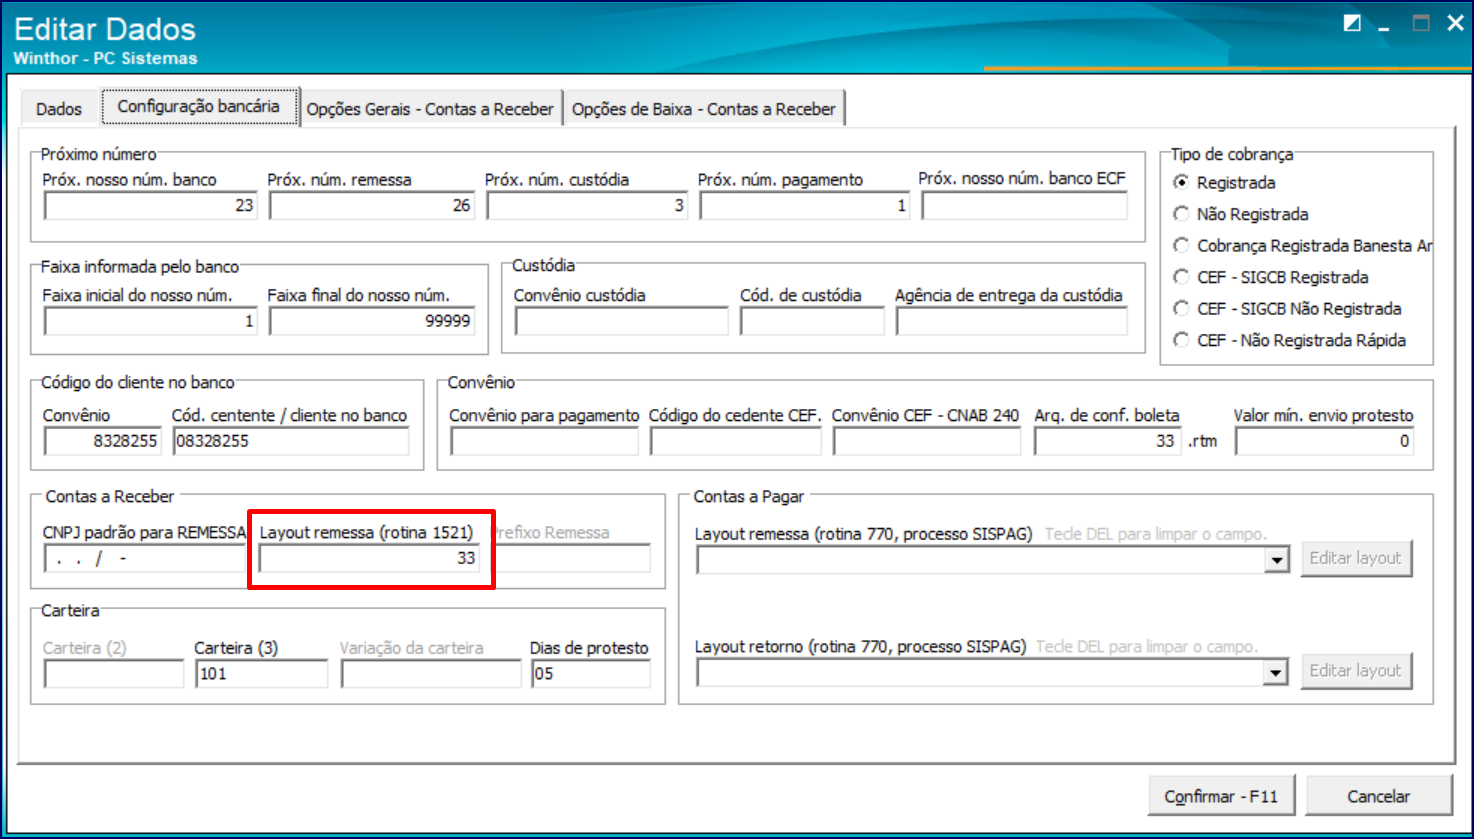The image size is (1474, 839).
Task: Open Opções de Baixa - Contas a Receber tab
Action: click(704, 109)
